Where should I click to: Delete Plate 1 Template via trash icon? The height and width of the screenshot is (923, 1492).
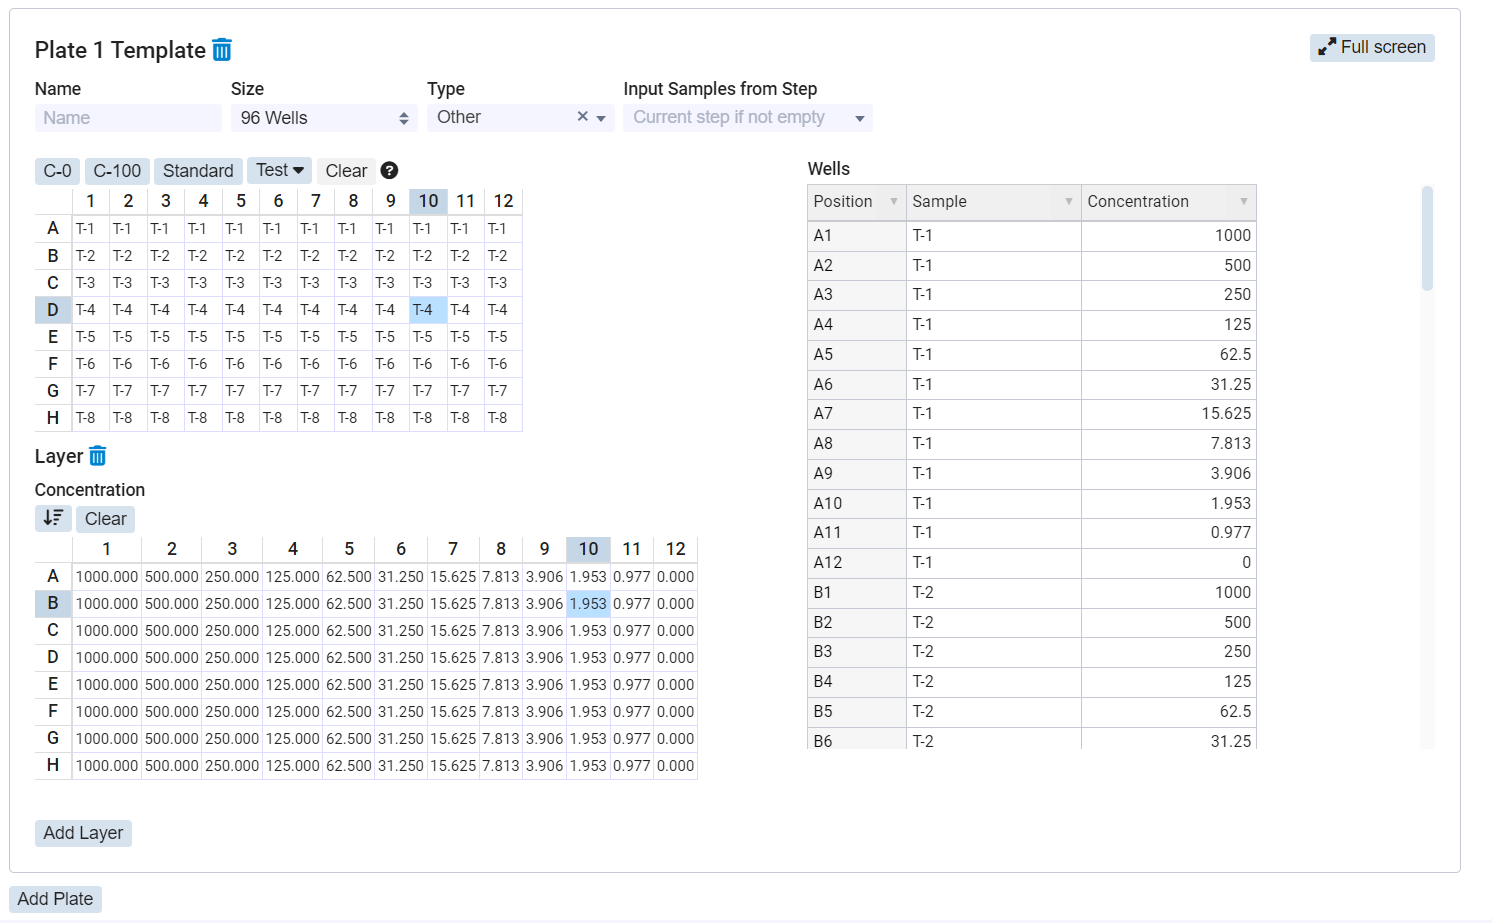coord(222,50)
